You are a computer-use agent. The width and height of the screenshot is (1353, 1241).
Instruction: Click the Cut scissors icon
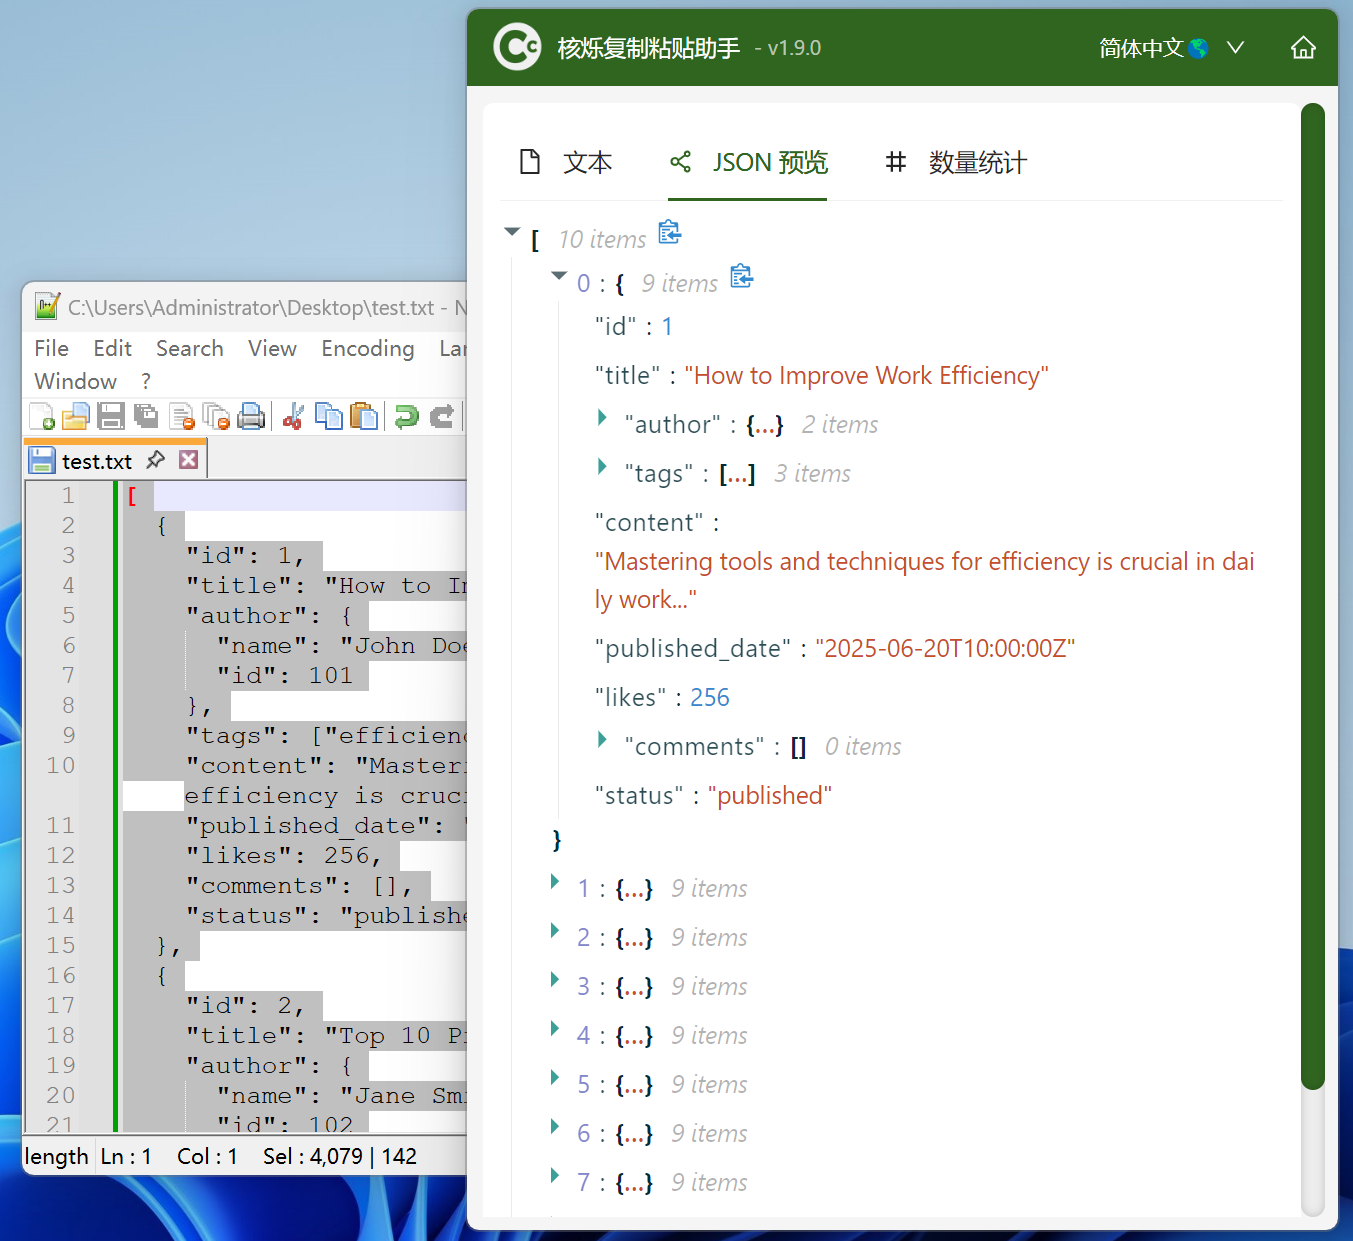pyautogui.click(x=293, y=416)
